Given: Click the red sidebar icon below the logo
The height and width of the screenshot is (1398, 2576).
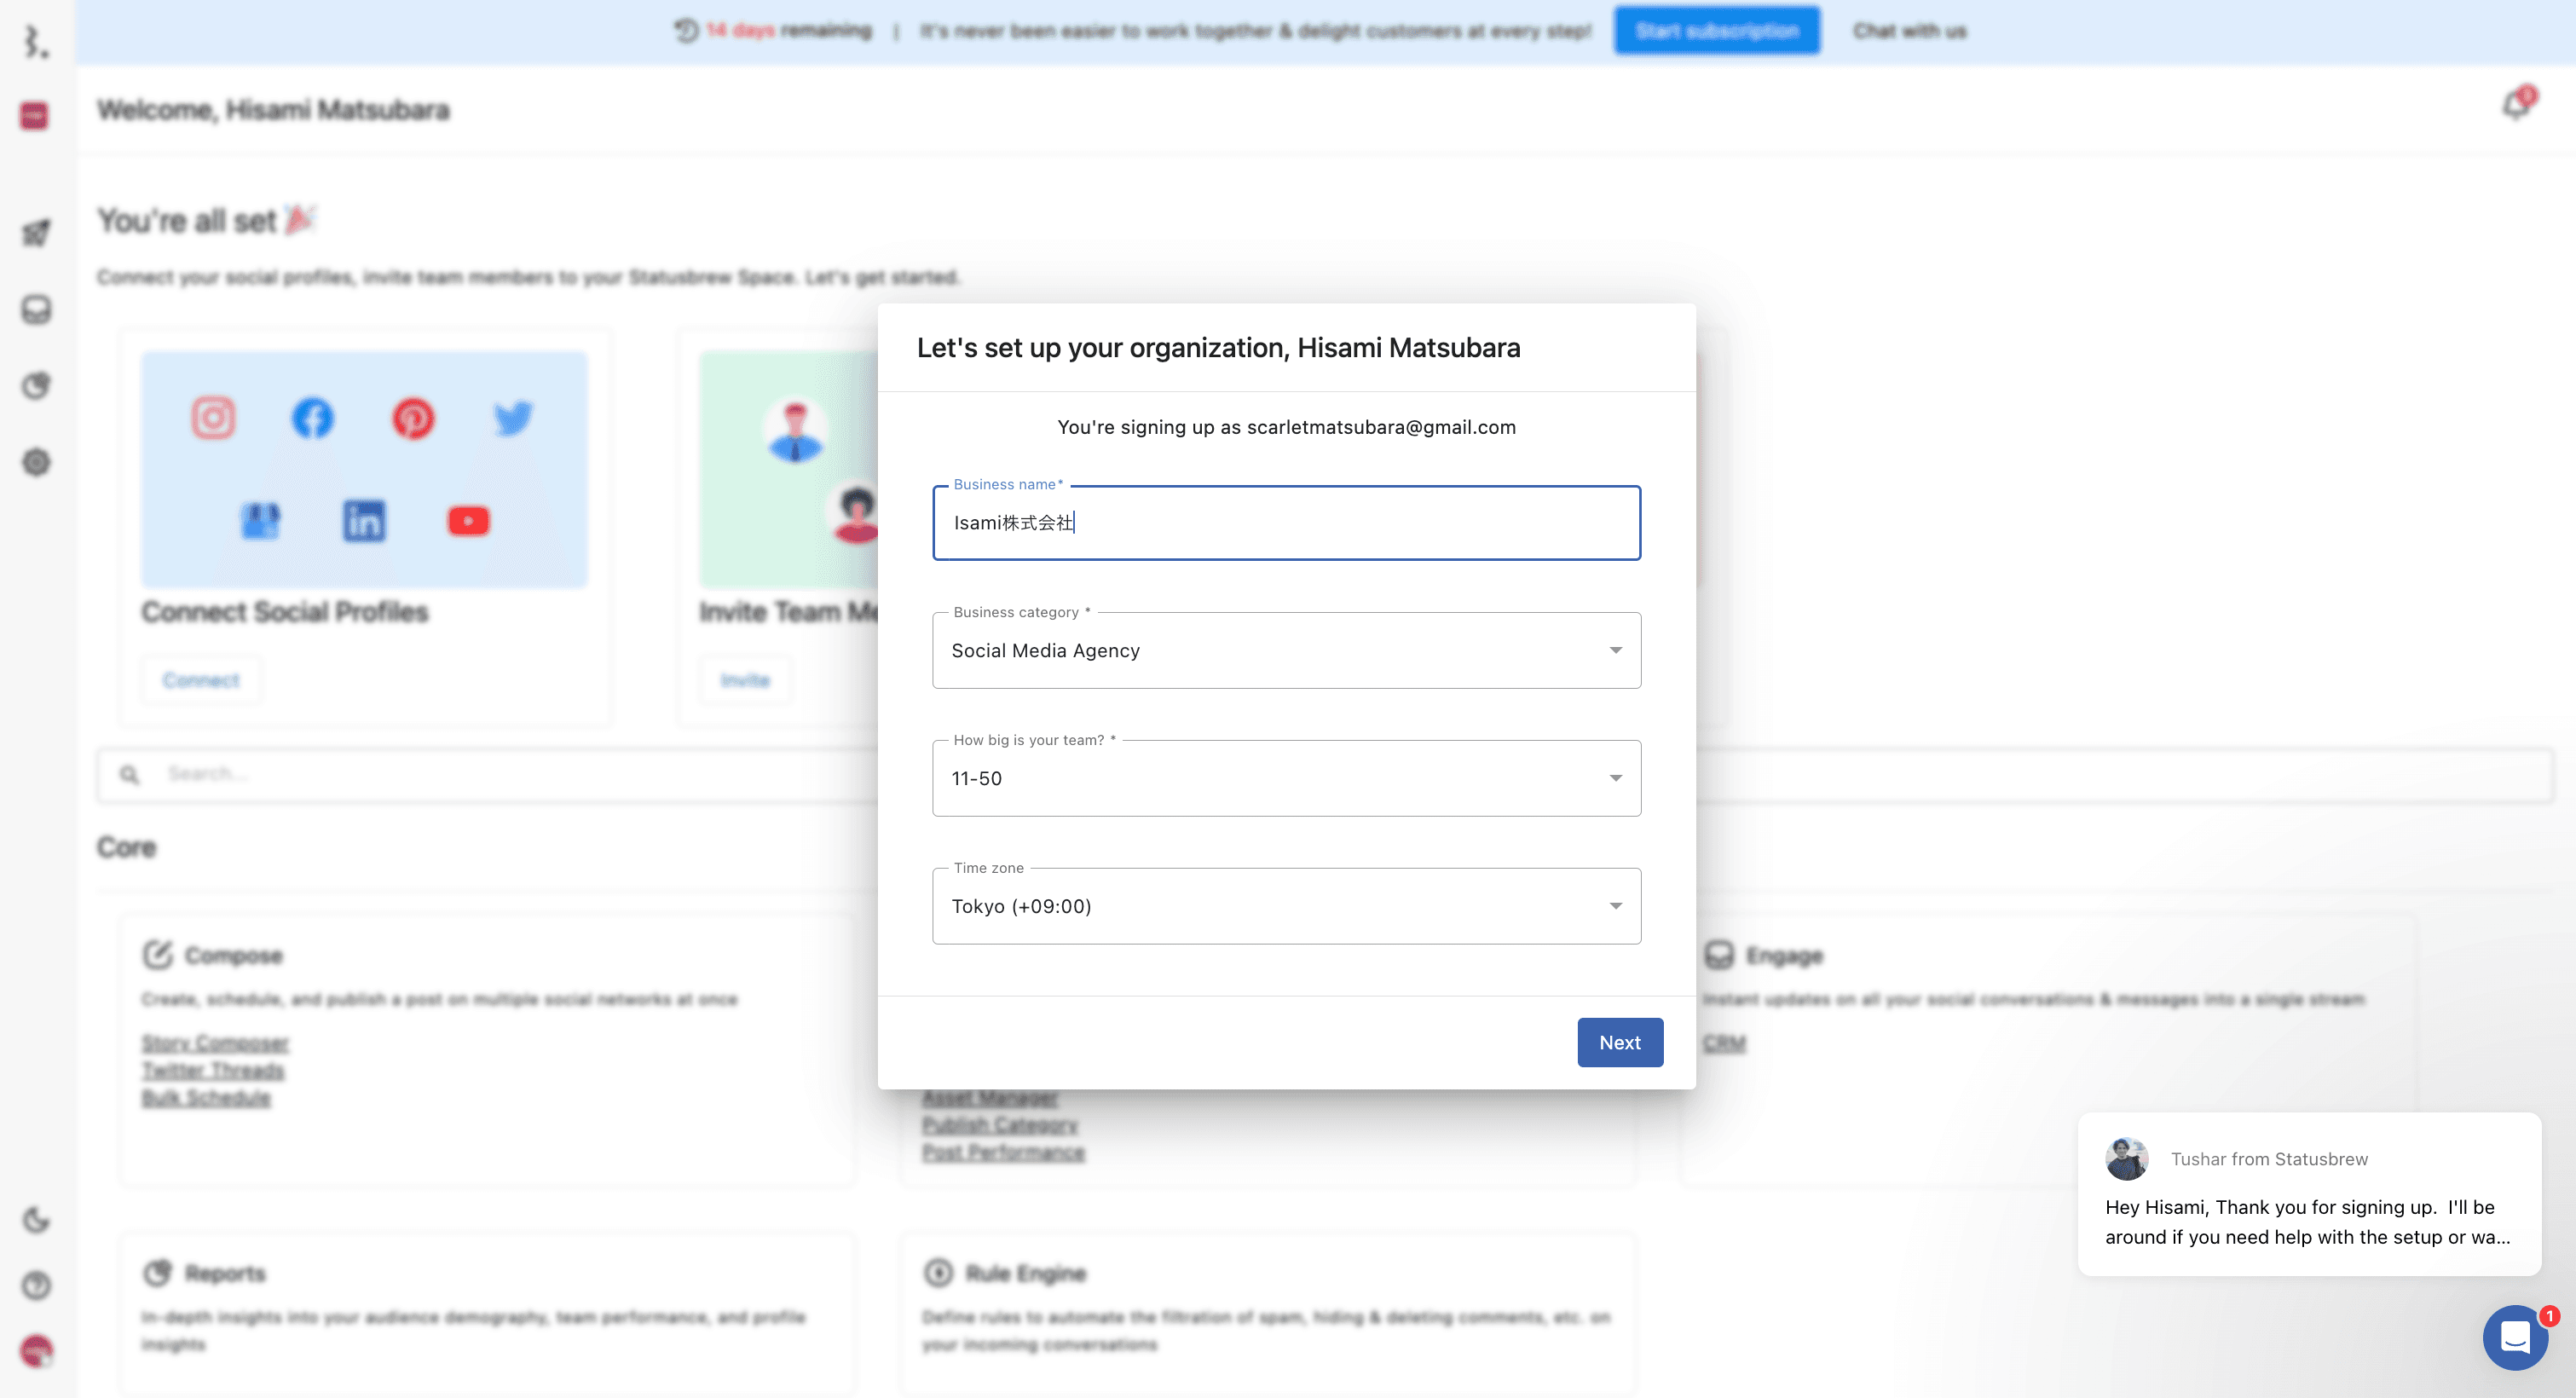Looking at the screenshot, I should pyautogui.click(x=34, y=116).
